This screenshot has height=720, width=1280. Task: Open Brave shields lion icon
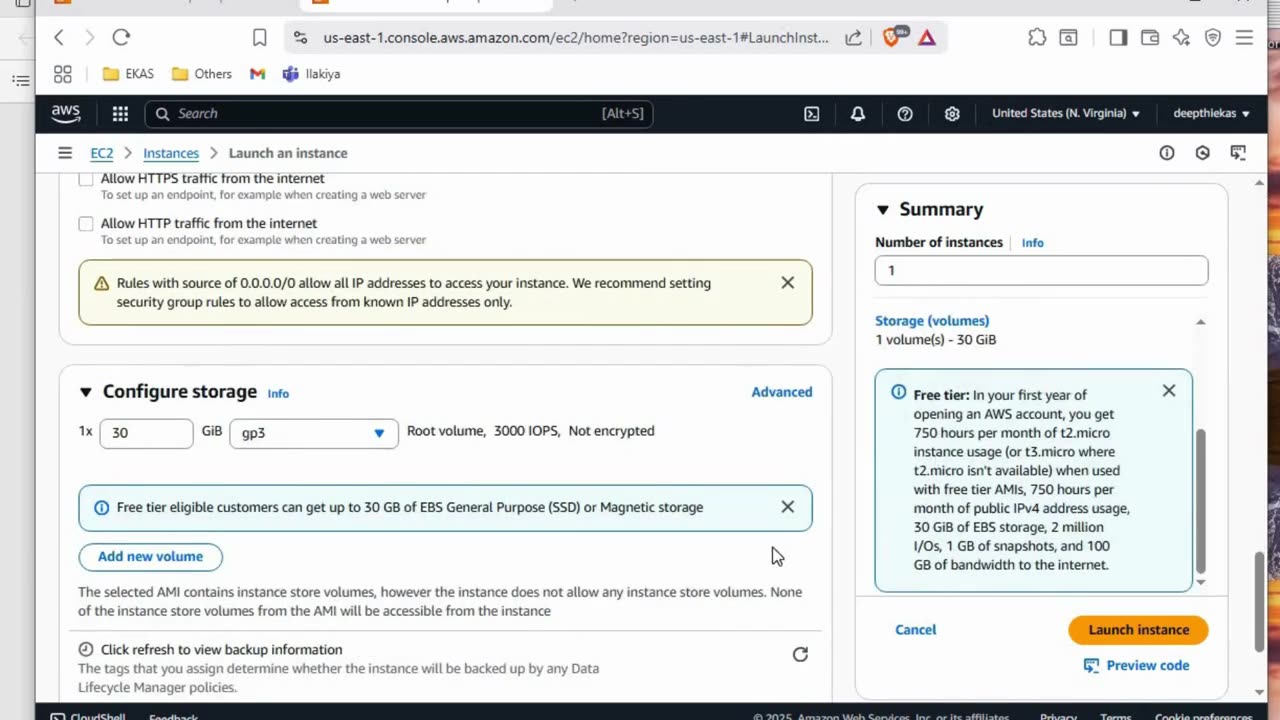click(892, 38)
